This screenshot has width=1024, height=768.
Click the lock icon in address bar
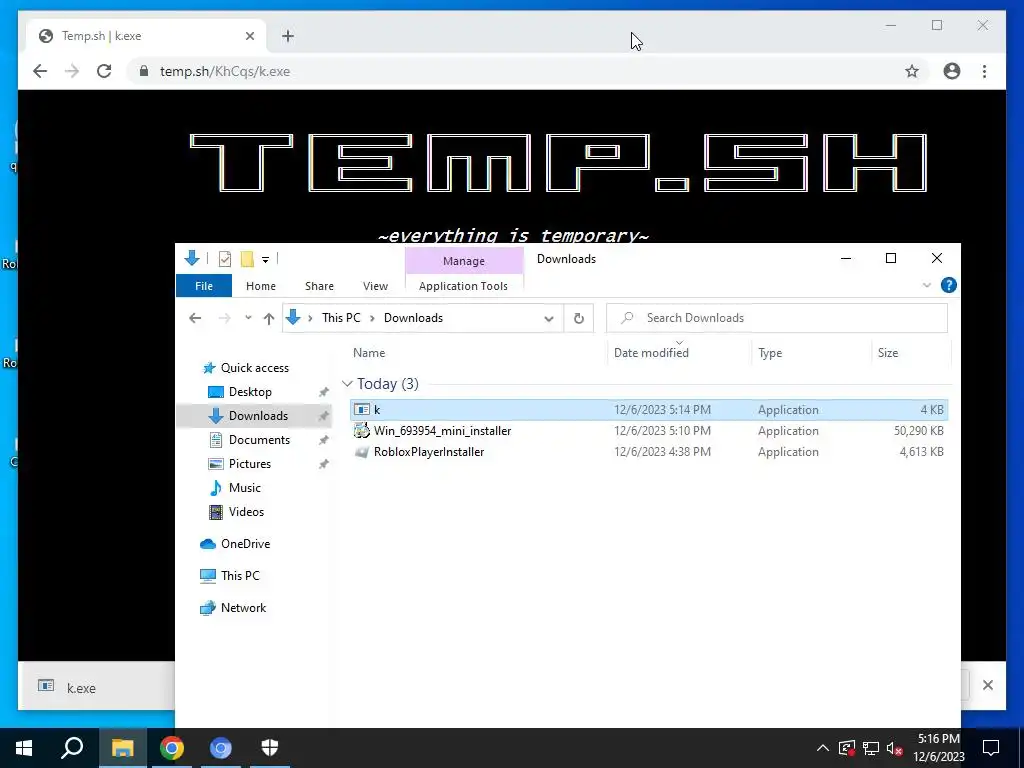coord(144,71)
